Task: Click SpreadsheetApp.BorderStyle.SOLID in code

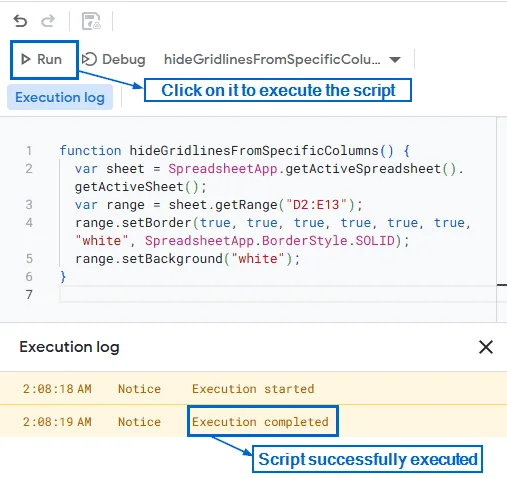Action: click(x=270, y=241)
